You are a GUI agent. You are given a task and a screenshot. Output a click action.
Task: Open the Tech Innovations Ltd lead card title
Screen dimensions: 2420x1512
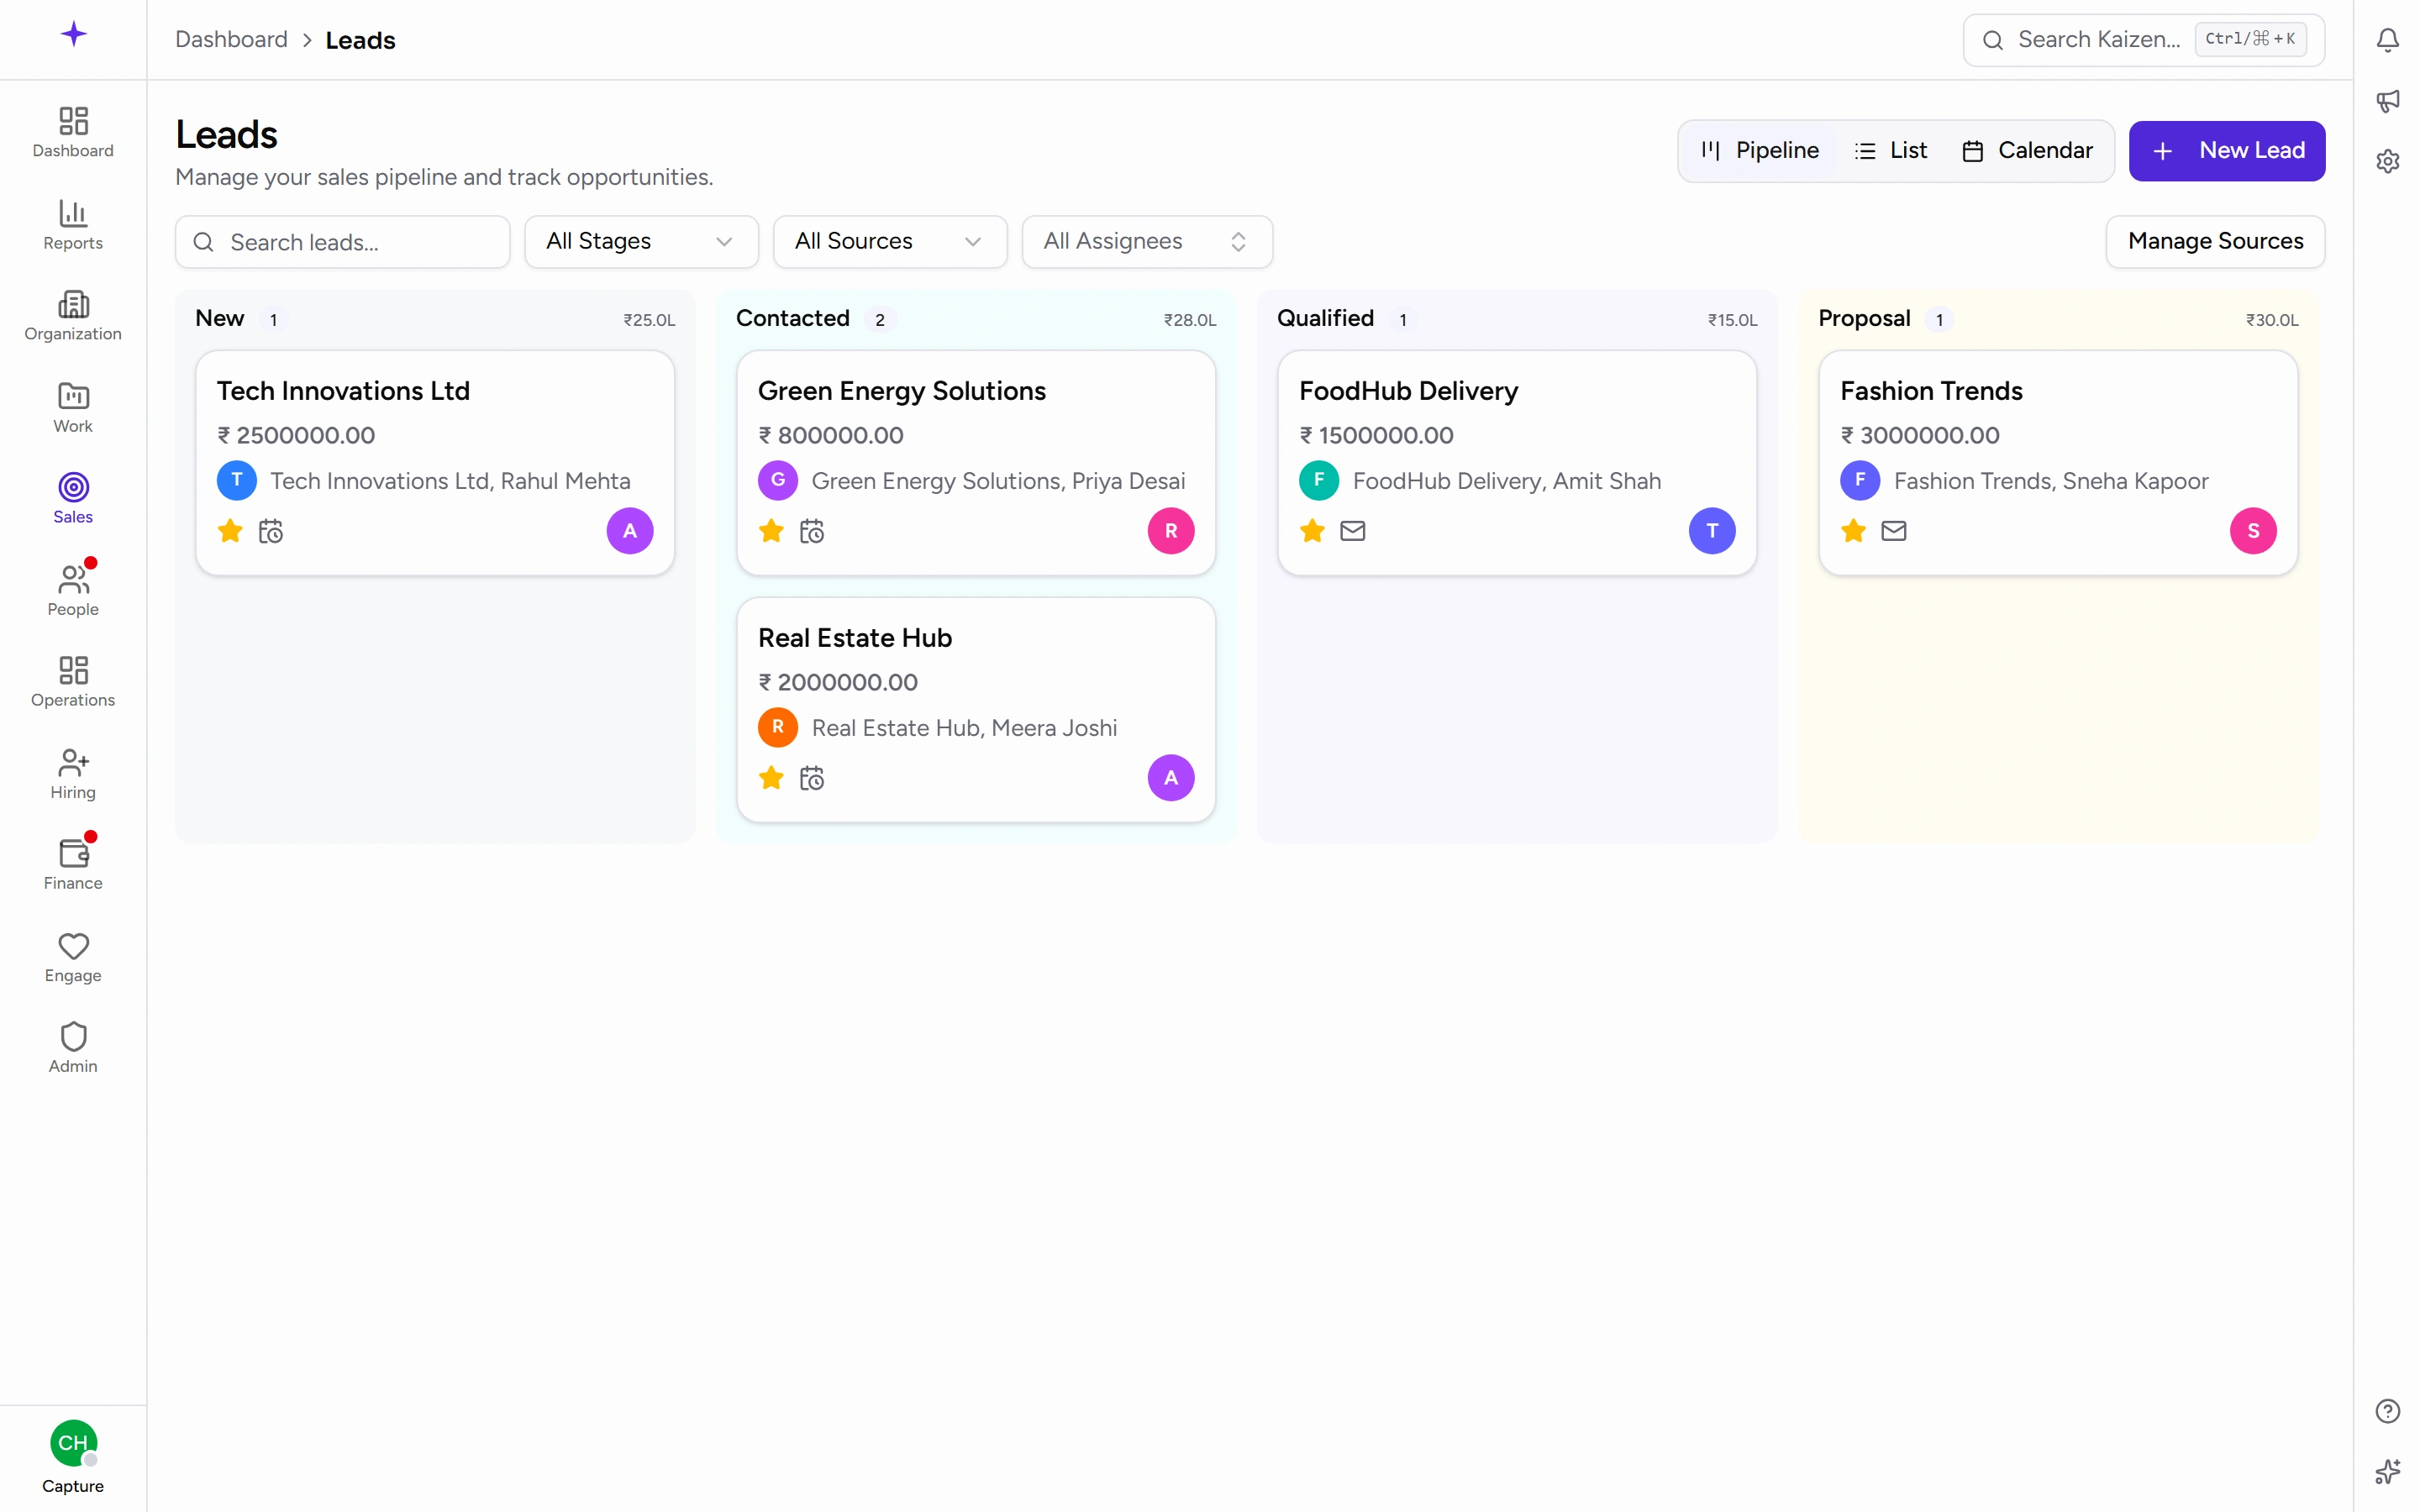click(343, 391)
